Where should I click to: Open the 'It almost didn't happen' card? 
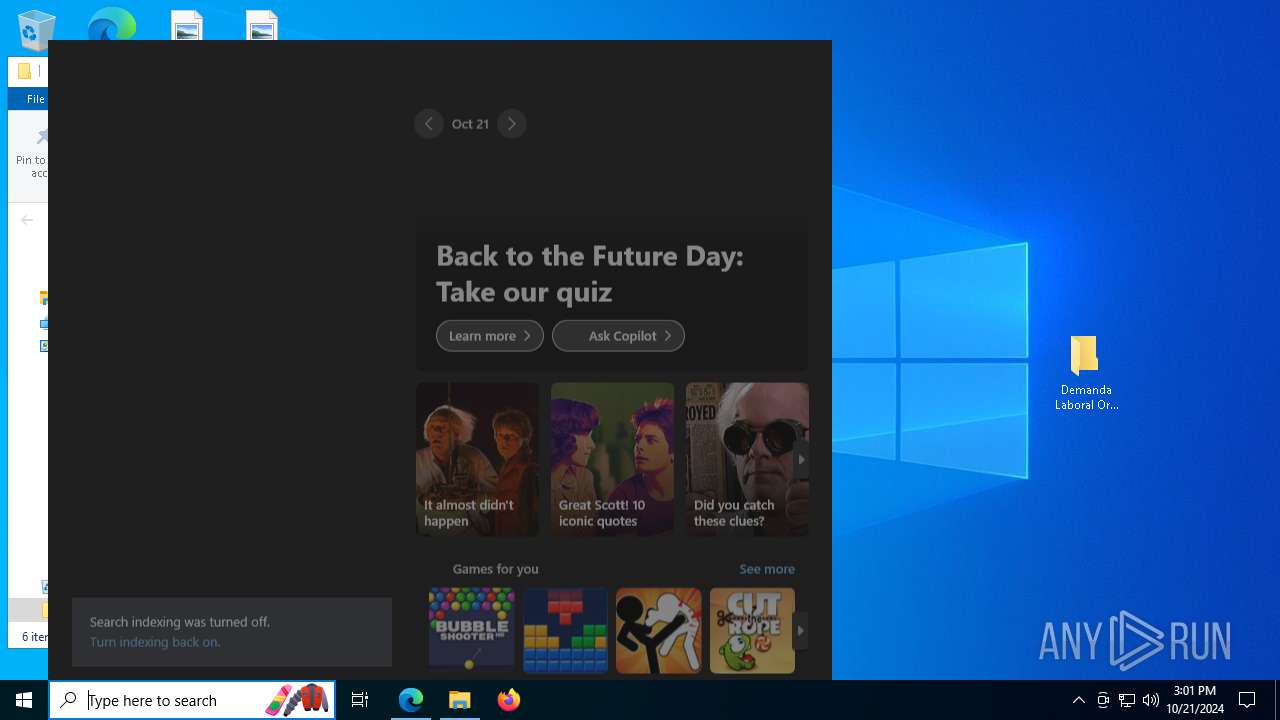[x=477, y=459]
